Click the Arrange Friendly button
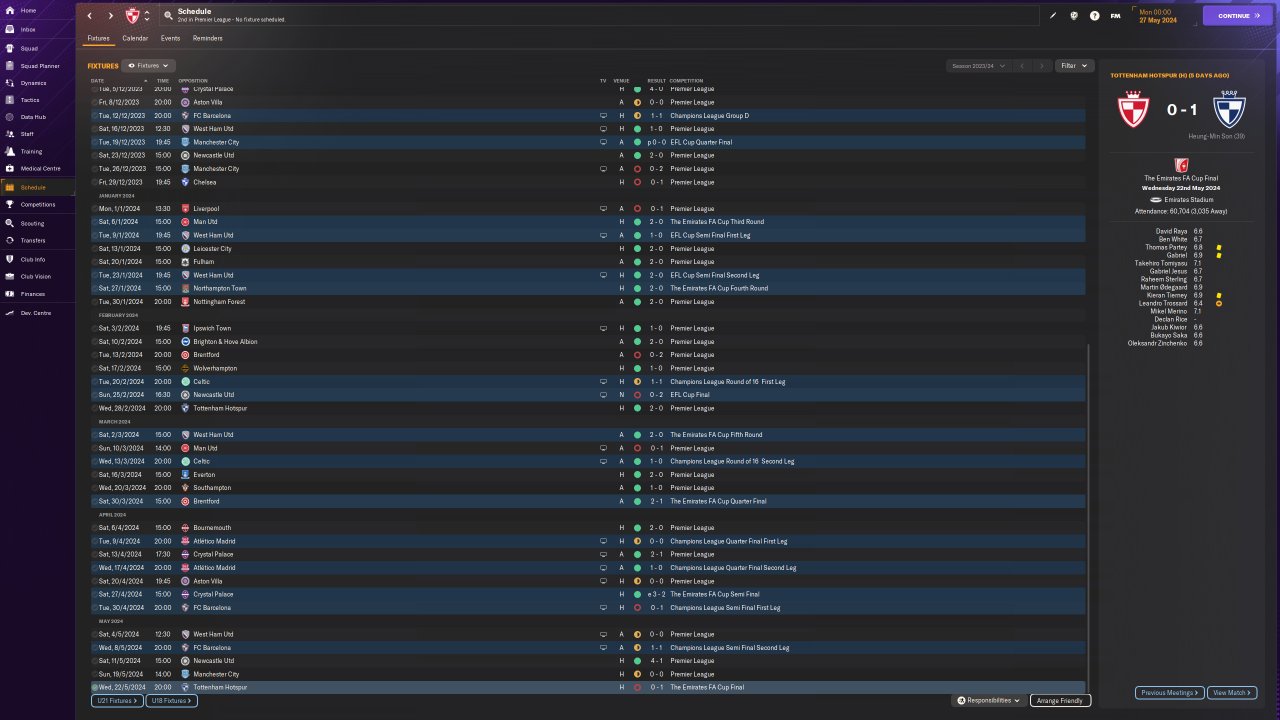The width and height of the screenshot is (1280, 720). [1060, 701]
